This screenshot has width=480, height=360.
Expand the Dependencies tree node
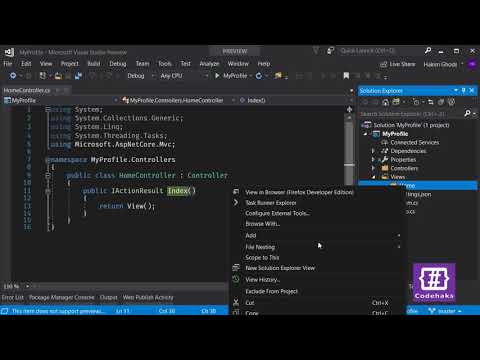tap(373, 151)
